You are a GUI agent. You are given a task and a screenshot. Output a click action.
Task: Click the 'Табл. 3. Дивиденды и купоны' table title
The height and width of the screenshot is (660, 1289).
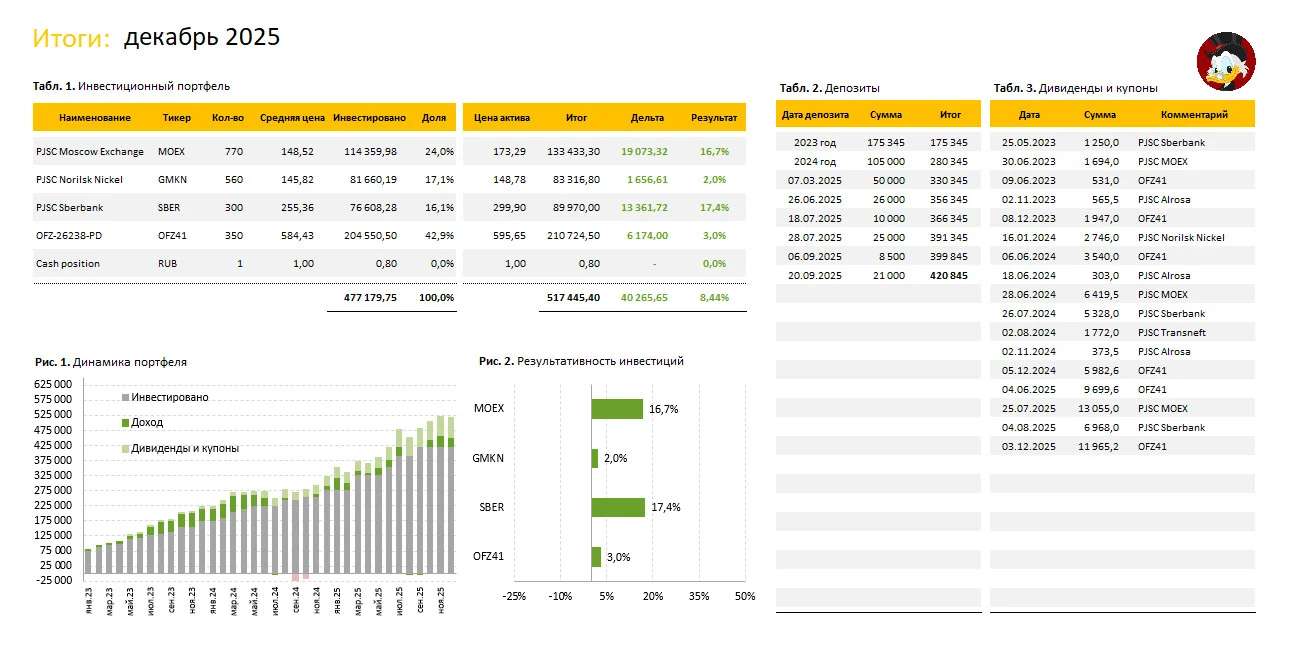coord(1076,88)
